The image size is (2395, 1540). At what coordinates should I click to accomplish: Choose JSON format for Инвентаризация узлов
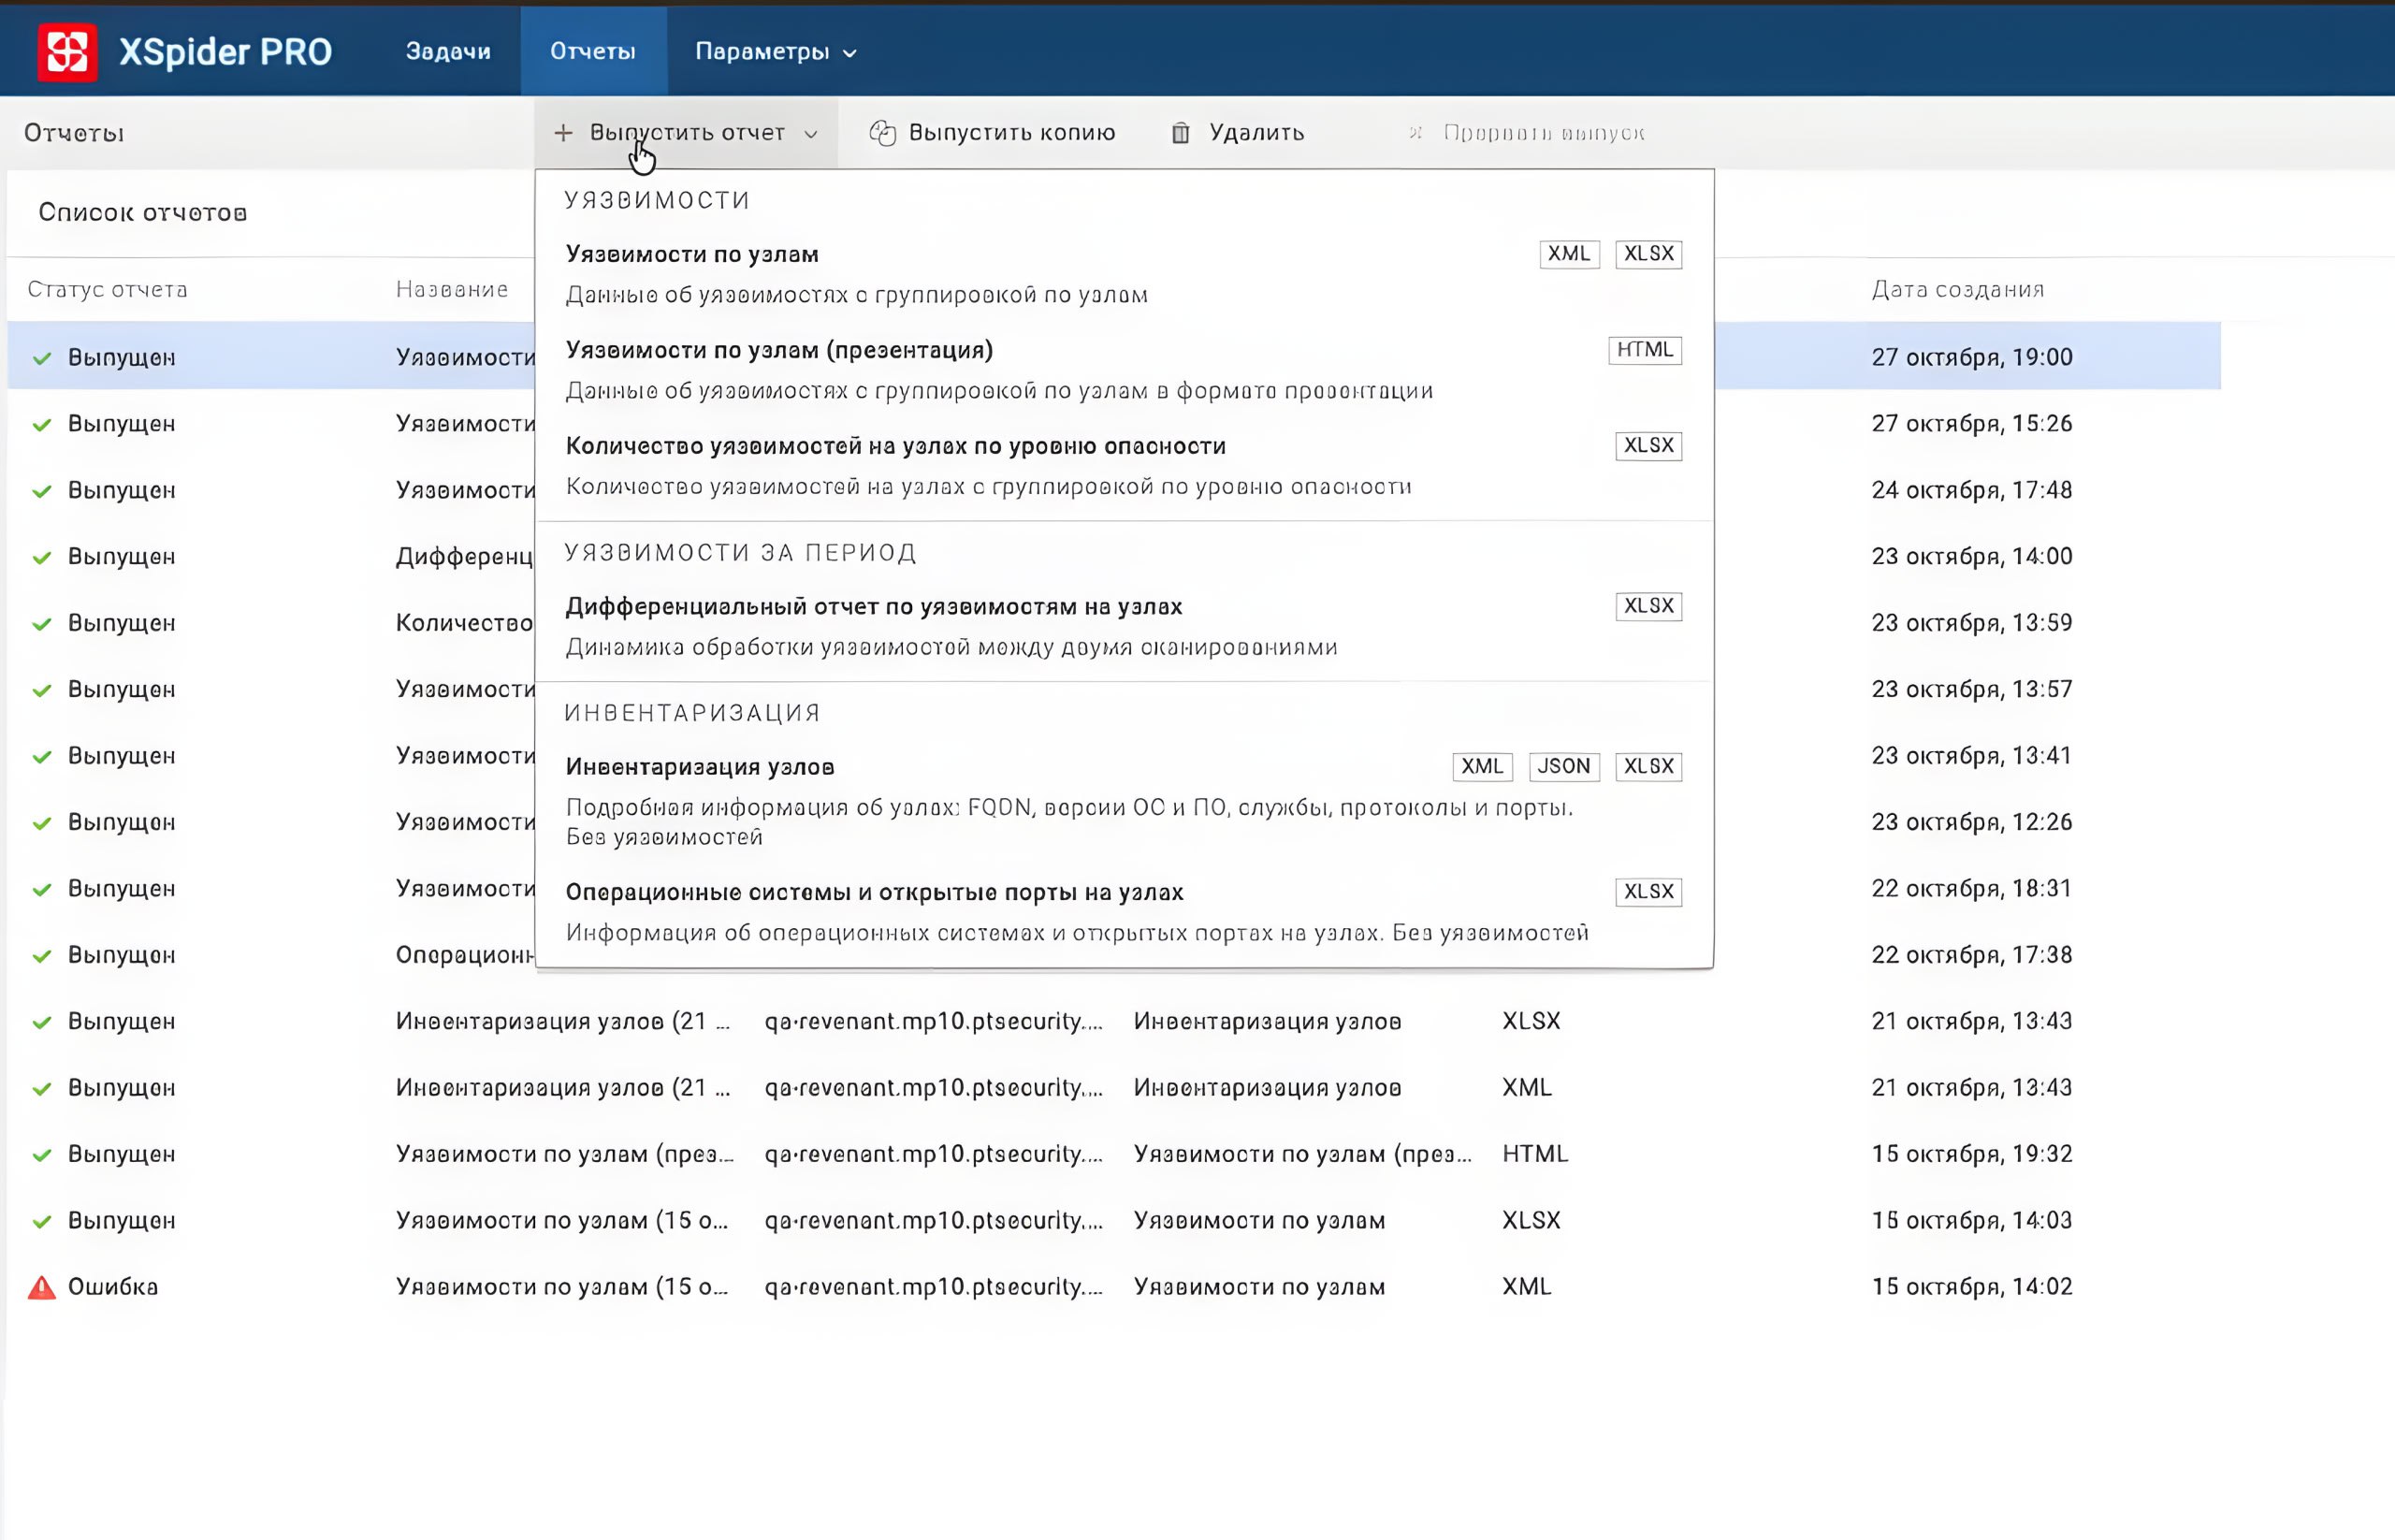pyautogui.click(x=1563, y=767)
